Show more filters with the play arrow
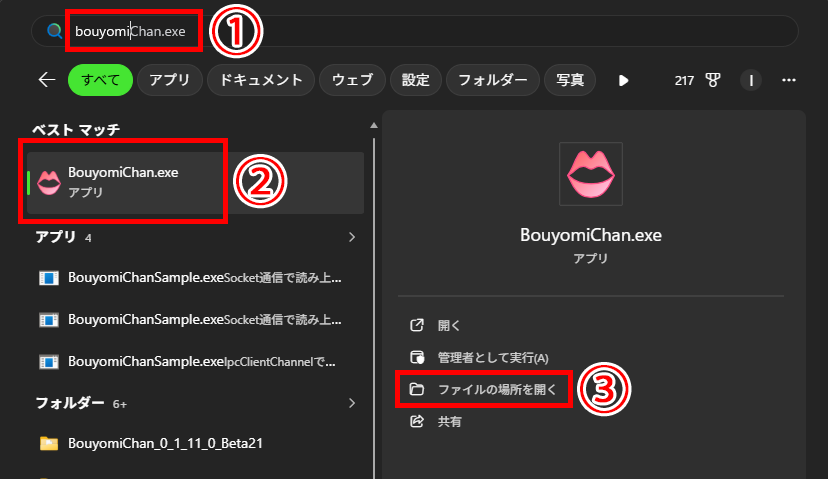This screenshot has height=479, width=828. pos(624,80)
